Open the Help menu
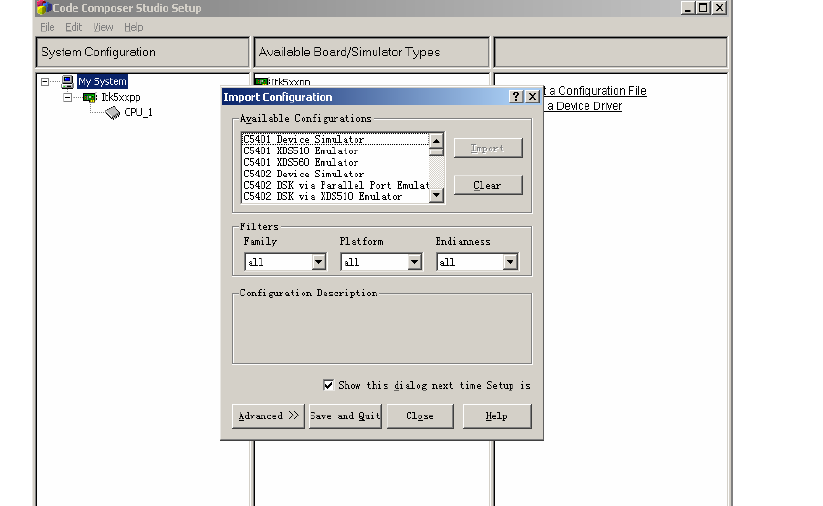The height and width of the screenshot is (506, 823). pyautogui.click(x=134, y=27)
